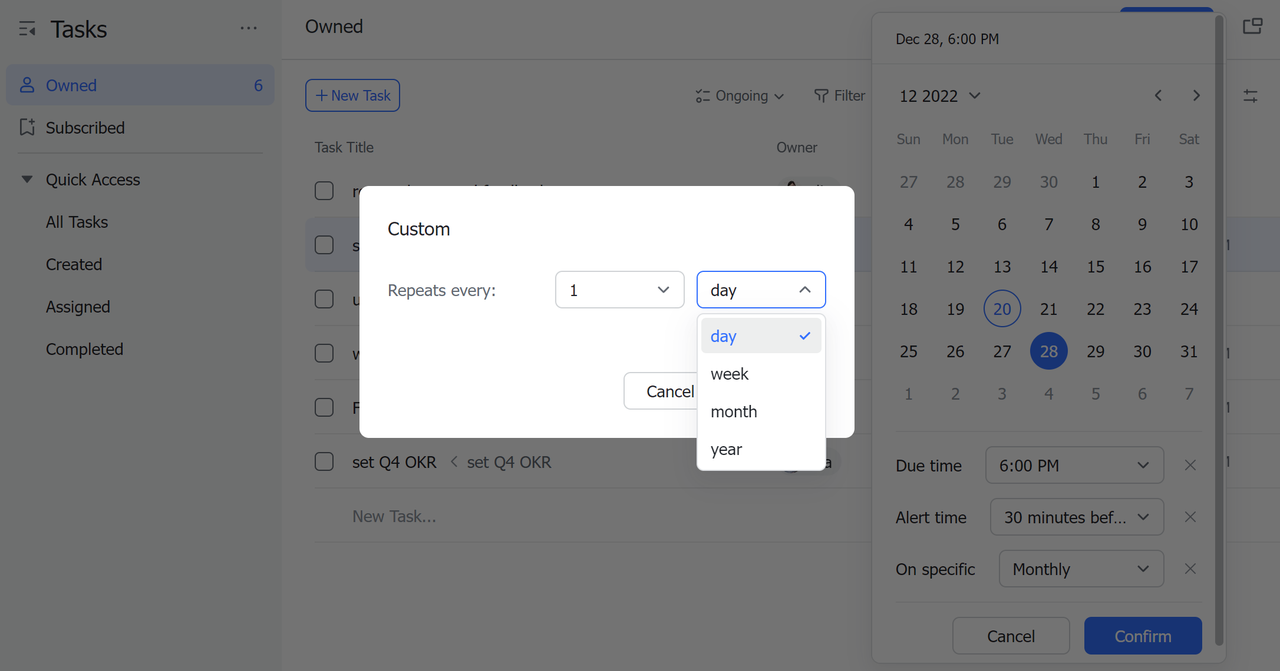
Task: Toggle the third task row checkbox
Action: (x=324, y=299)
